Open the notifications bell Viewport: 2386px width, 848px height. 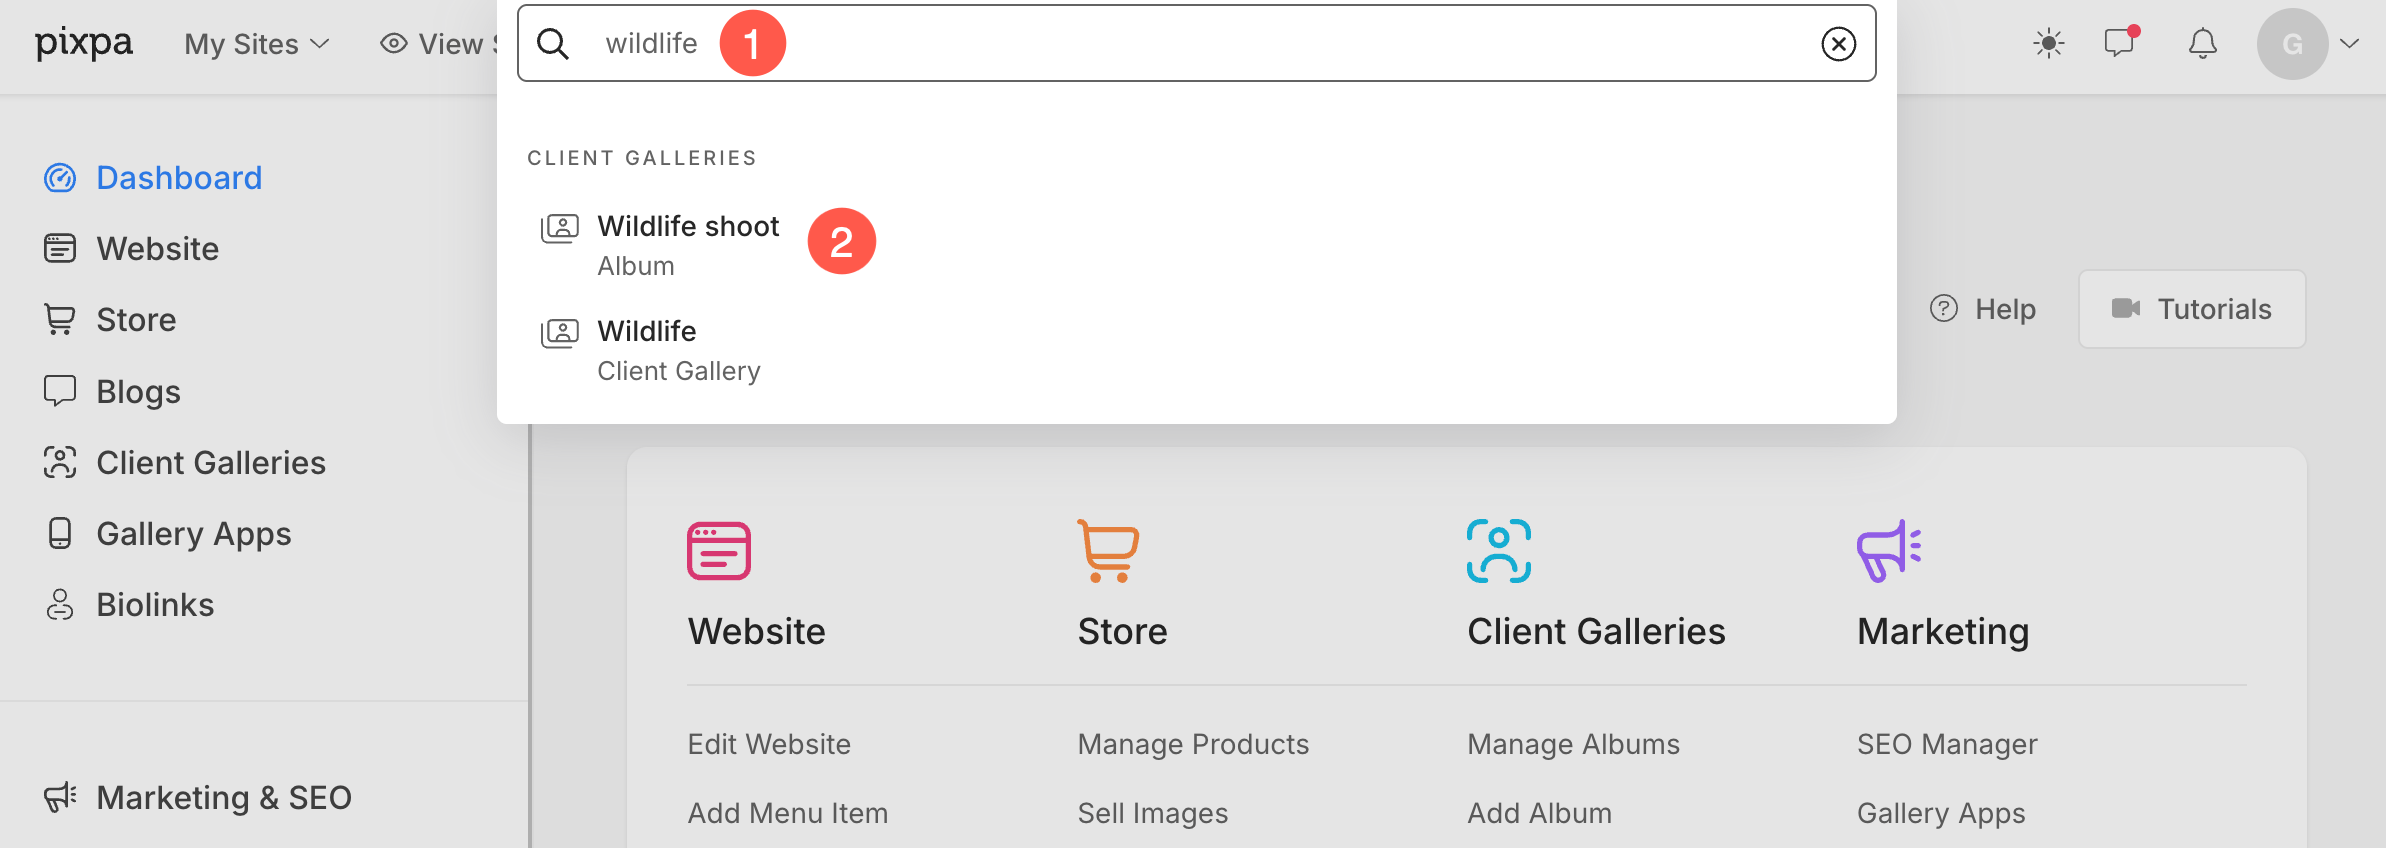[x=2202, y=43]
